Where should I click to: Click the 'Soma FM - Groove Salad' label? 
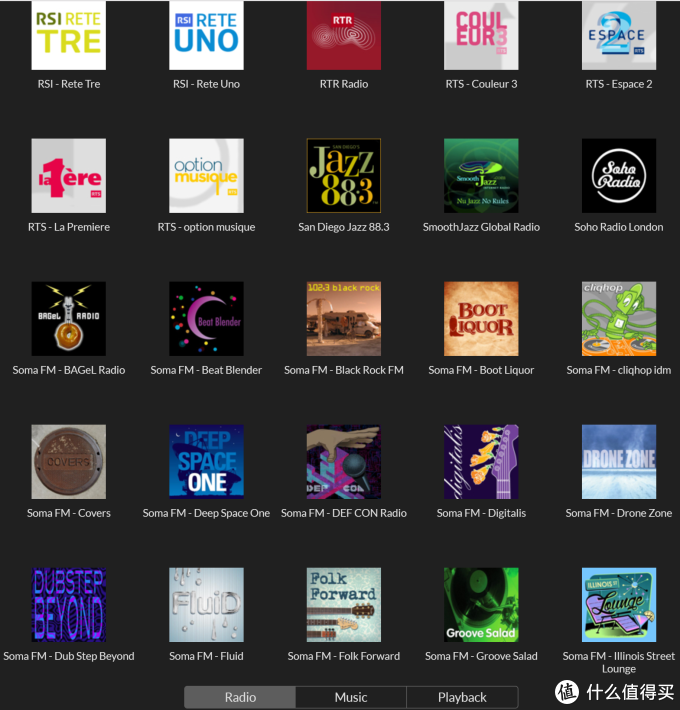tap(481, 656)
